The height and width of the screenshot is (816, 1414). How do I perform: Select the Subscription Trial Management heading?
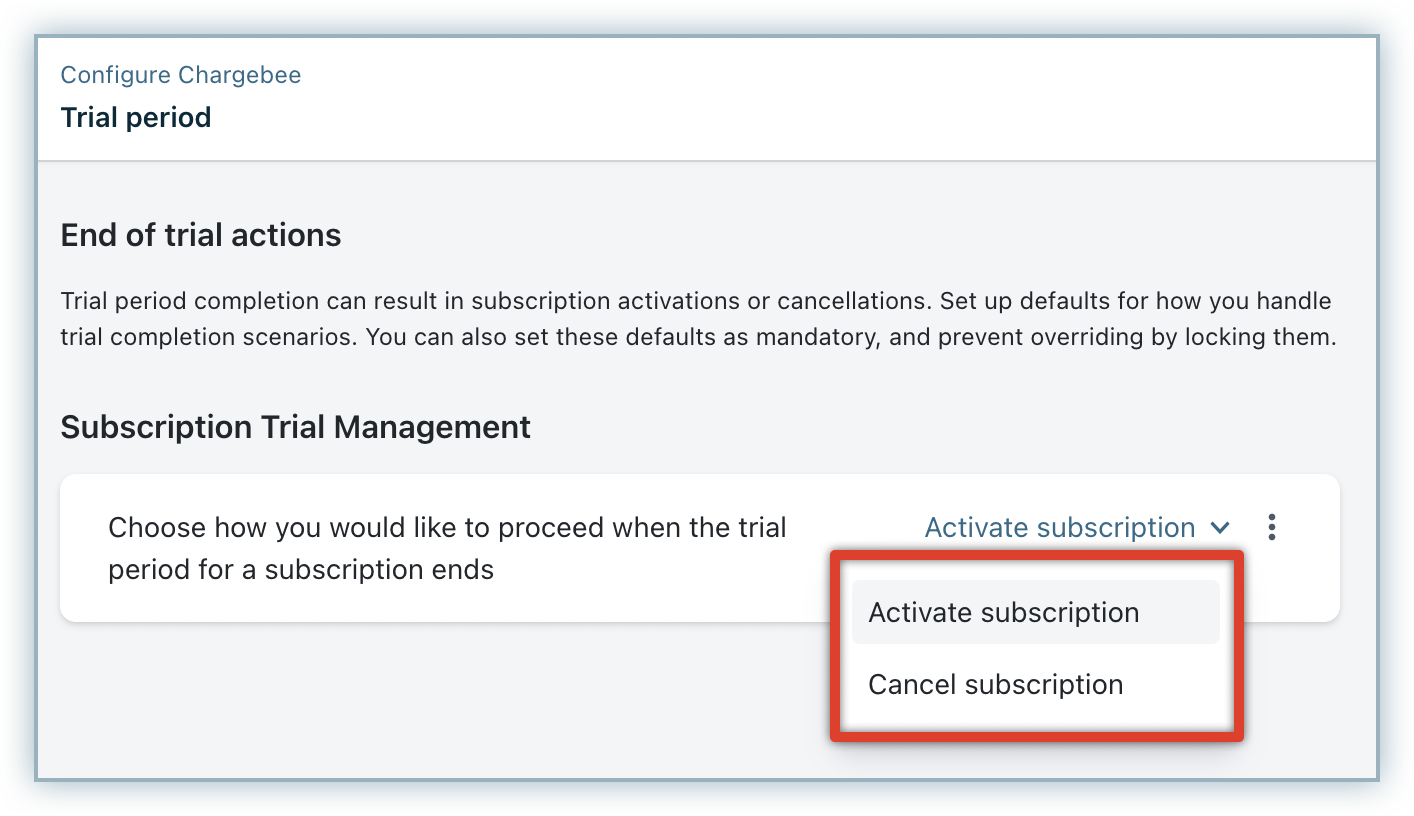[x=296, y=428]
